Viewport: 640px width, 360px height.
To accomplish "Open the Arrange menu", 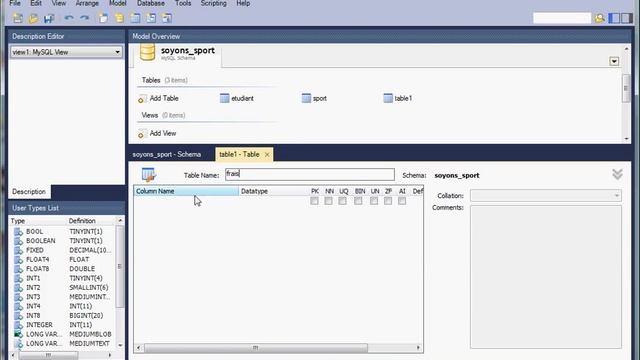I will [x=87, y=3].
